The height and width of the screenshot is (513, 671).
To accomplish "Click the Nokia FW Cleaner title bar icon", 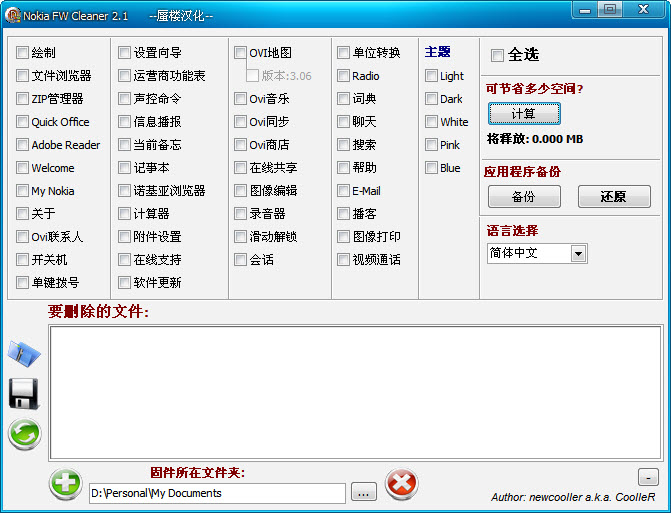I will click(13, 16).
